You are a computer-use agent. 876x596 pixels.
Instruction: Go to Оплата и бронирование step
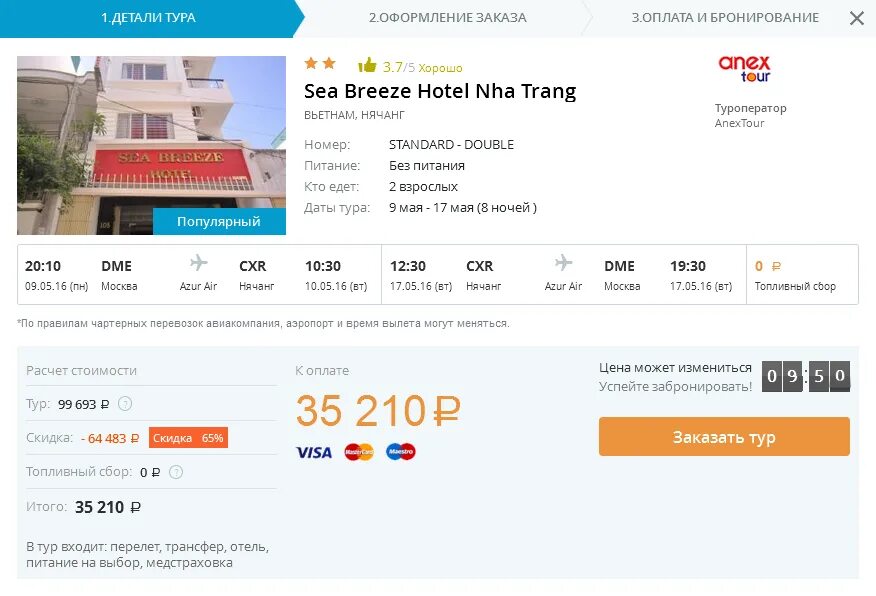point(725,18)
